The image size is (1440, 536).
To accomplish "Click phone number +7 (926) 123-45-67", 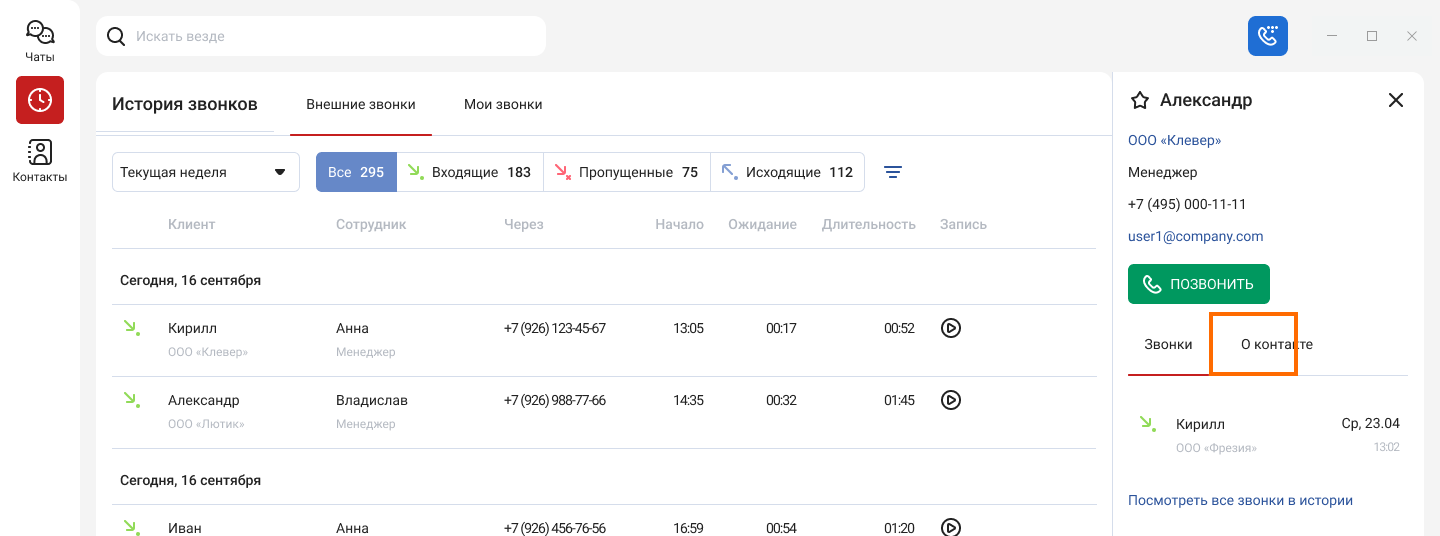I will (555, 328).
